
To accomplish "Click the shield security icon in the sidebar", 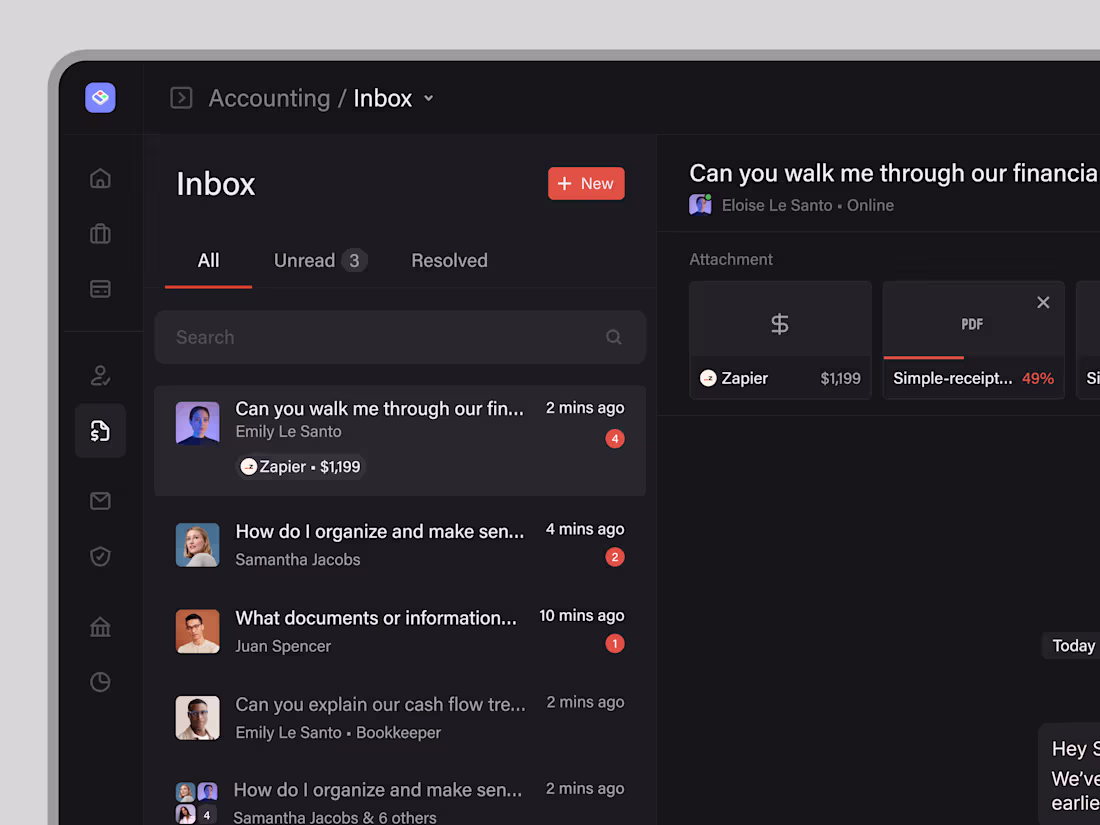I will pos(100,556).
